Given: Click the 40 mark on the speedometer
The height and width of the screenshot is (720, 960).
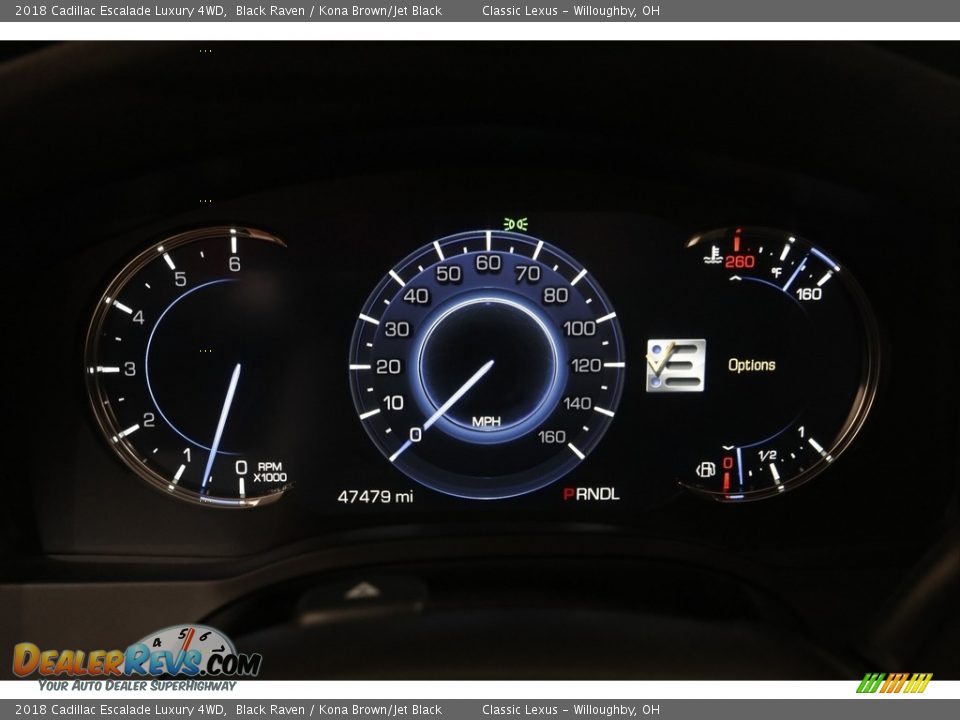Looking at the screenshot, I should [416, 296].
